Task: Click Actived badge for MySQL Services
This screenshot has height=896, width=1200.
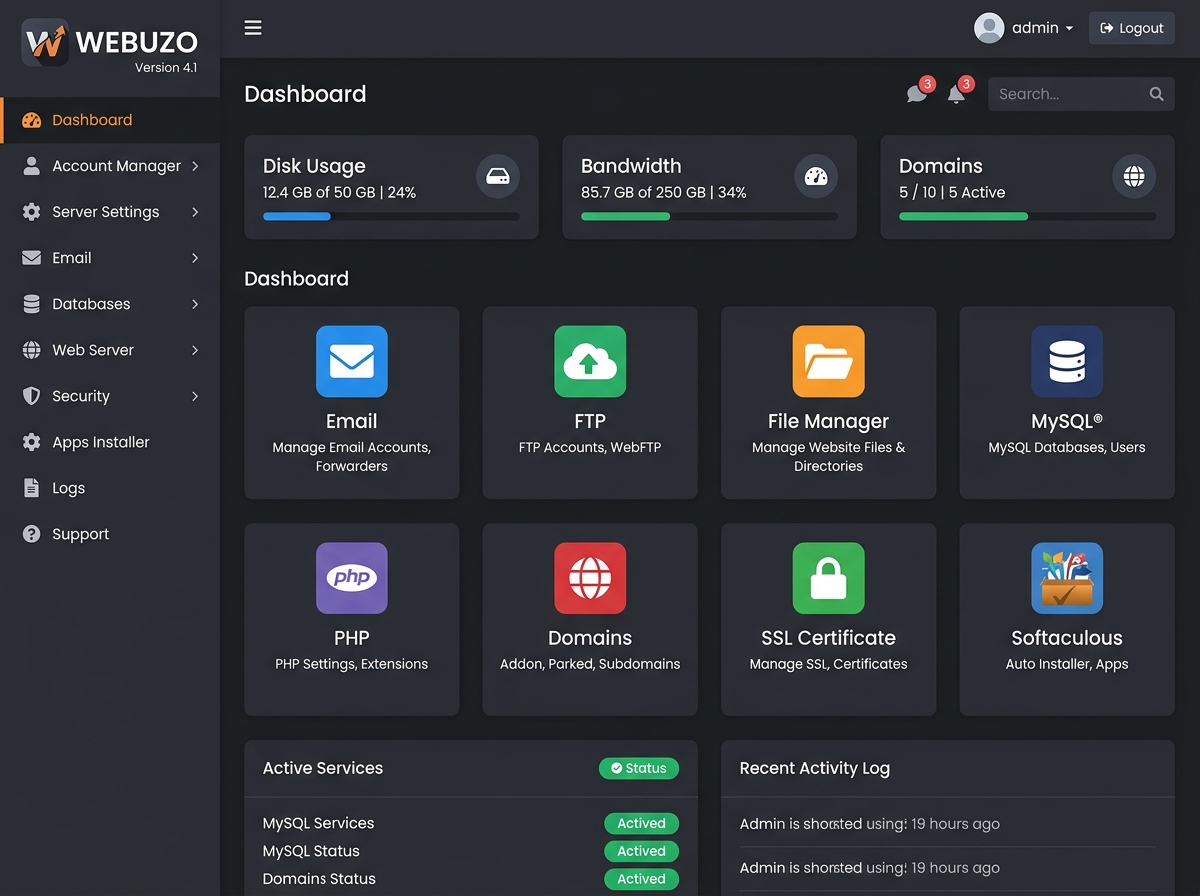Action: point(641,824)
